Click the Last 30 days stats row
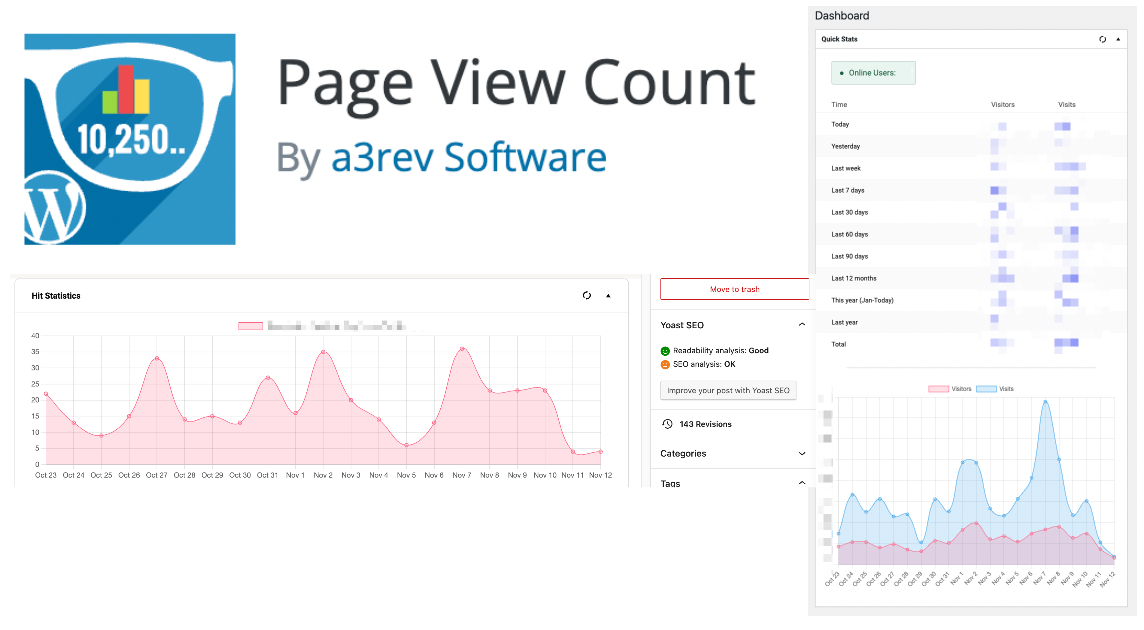Viewport: 1144px width, 630px height. click(x=850, y=212)
